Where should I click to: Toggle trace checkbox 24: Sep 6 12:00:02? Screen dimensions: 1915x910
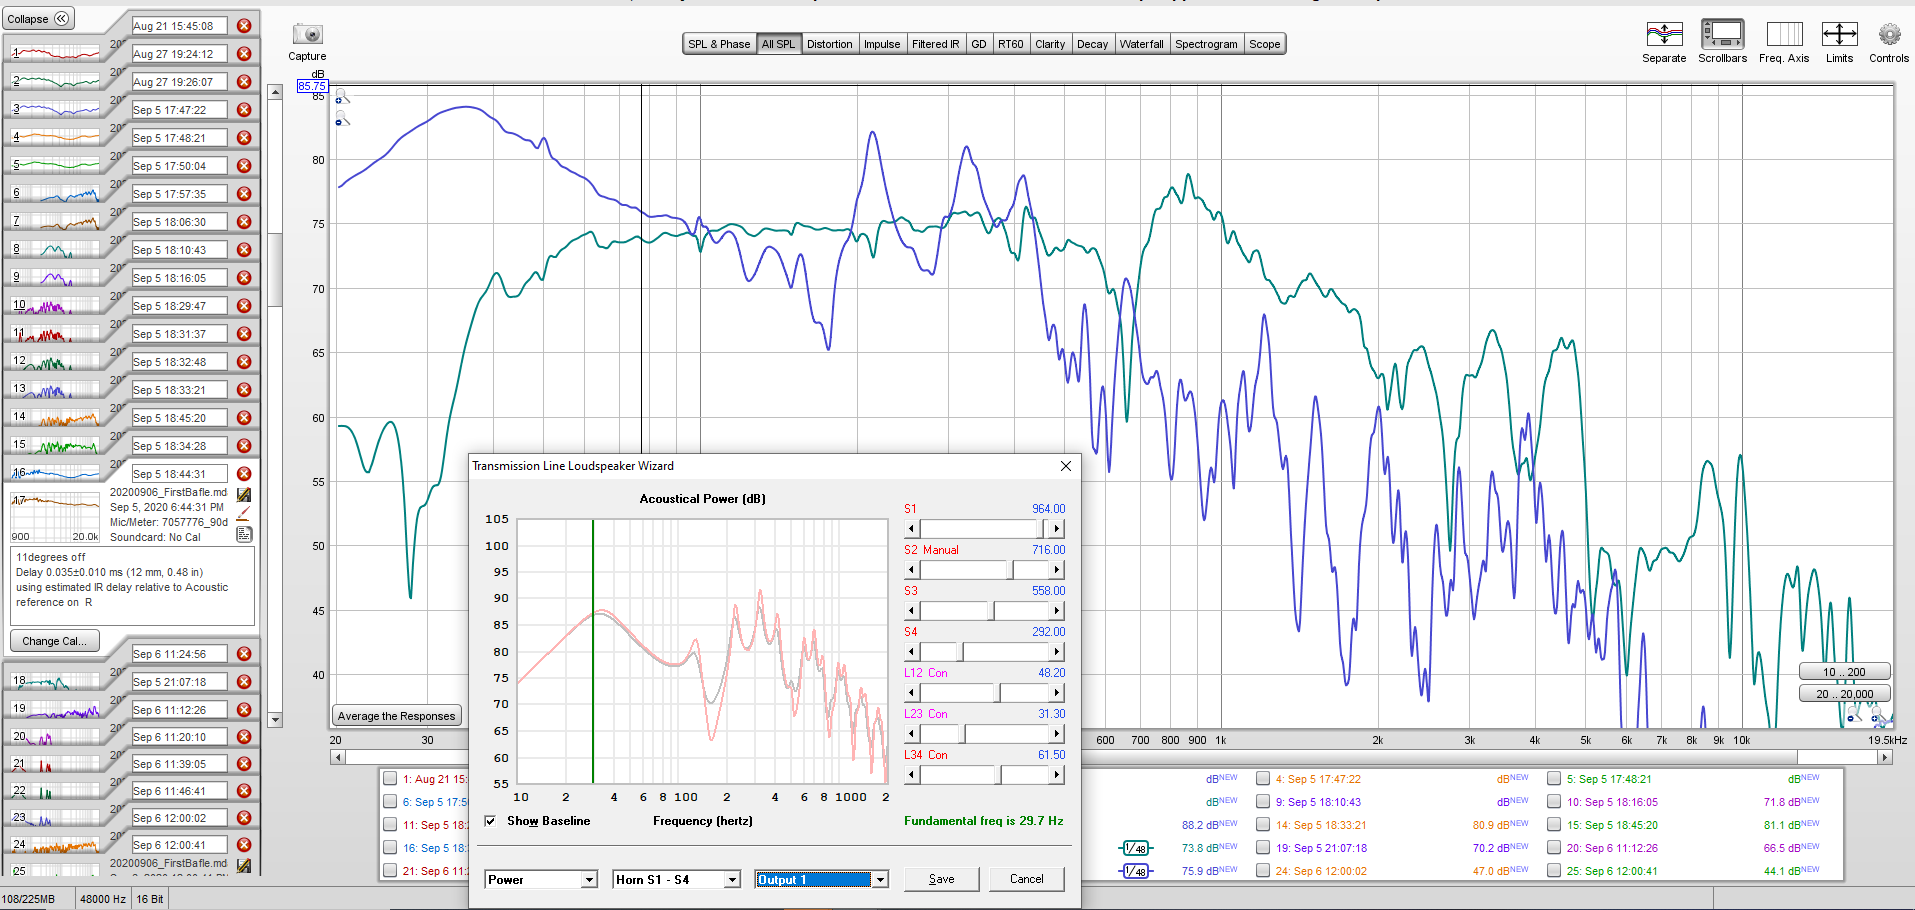1263,871
